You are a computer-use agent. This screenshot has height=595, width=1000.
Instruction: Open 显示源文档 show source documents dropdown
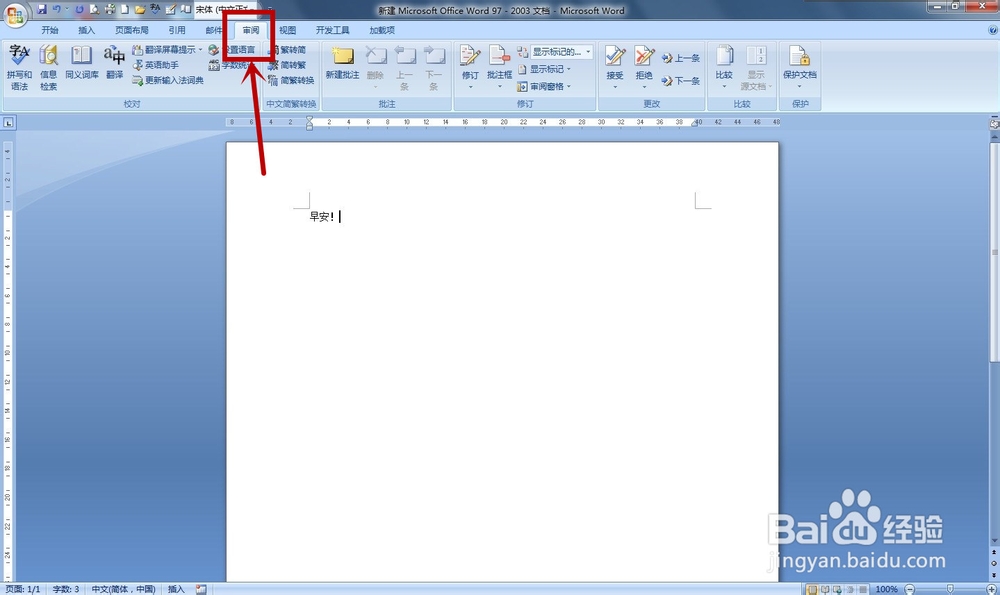pos(756,68)
